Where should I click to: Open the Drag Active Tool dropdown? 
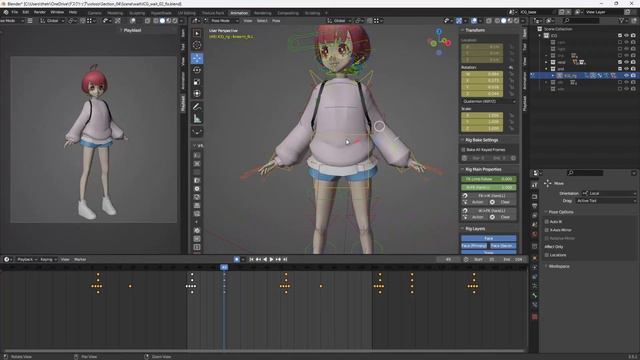(606, 201)
